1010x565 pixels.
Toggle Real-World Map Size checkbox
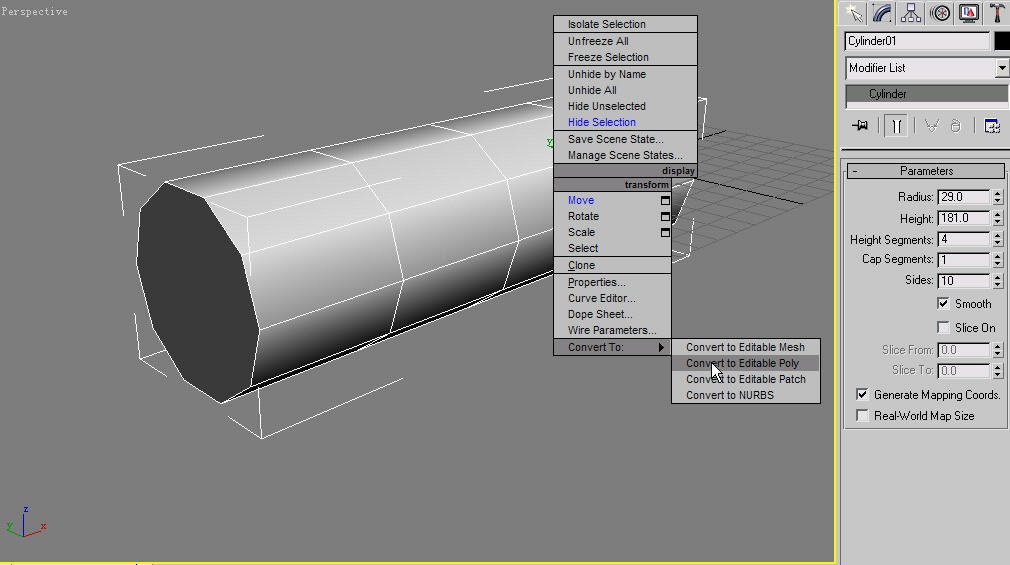pos(862,415)
